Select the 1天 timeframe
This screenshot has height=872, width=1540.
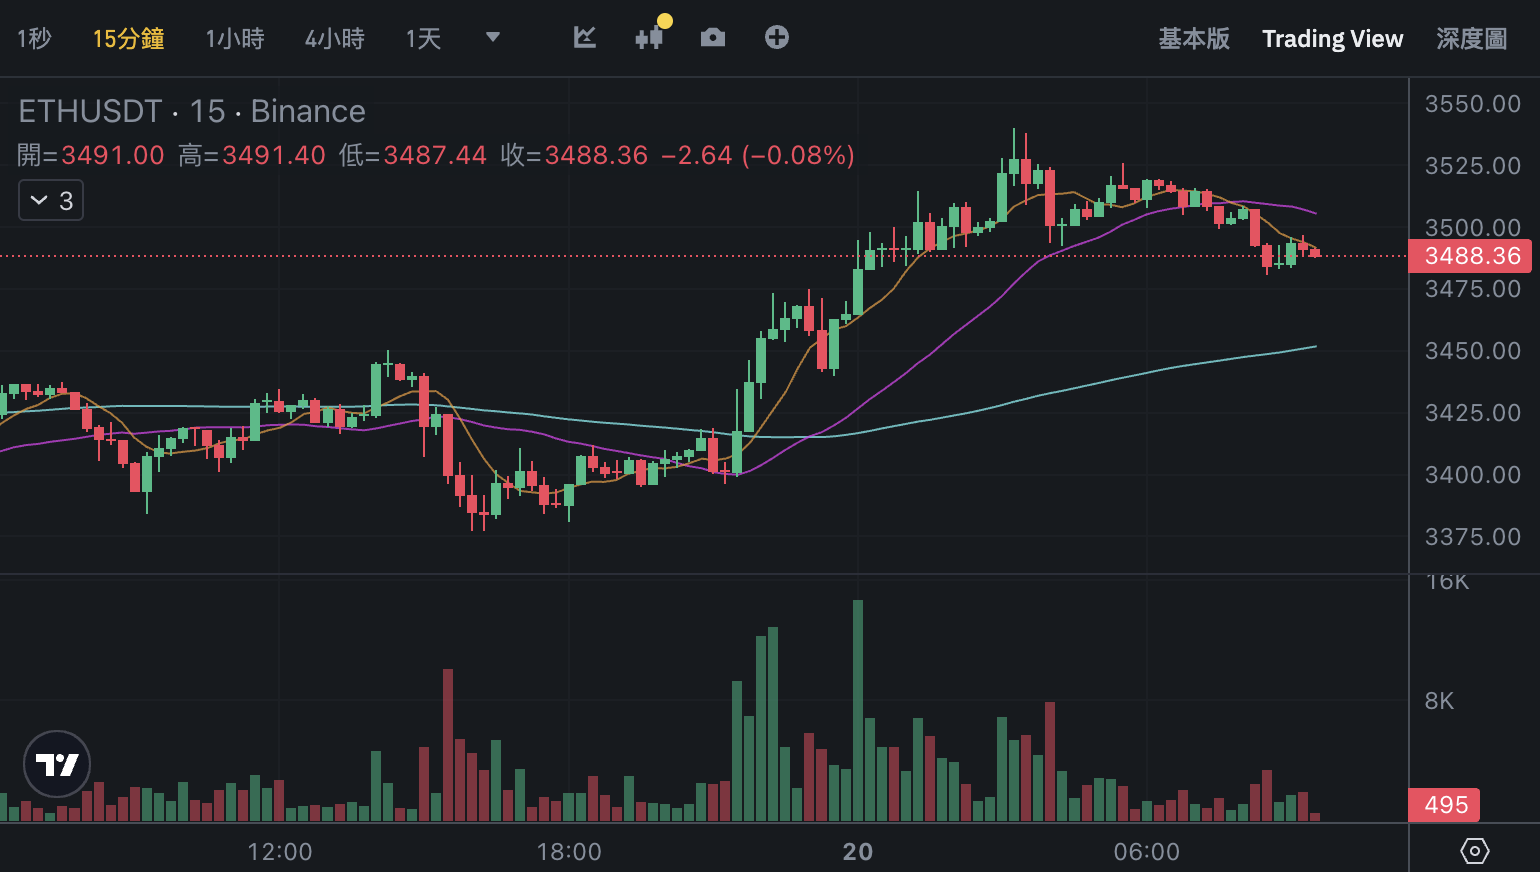point(423,39)
